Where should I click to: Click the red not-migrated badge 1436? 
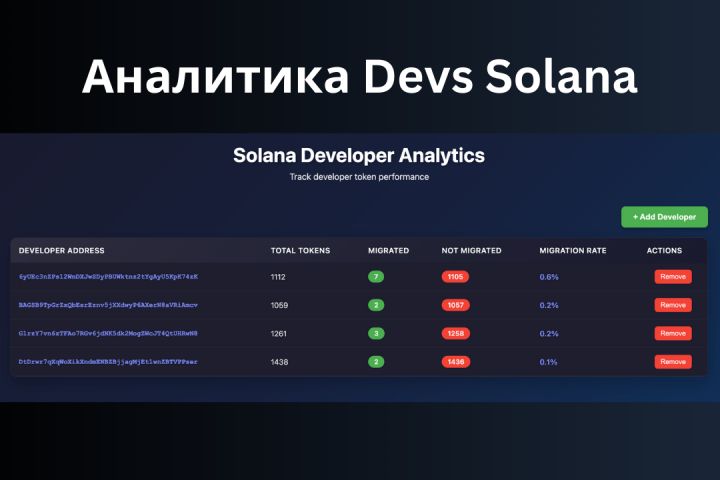(x=456, y=362)
